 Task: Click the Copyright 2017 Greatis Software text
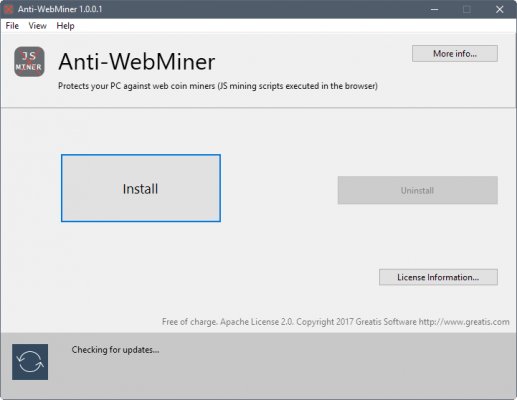[x=356, y=322]
